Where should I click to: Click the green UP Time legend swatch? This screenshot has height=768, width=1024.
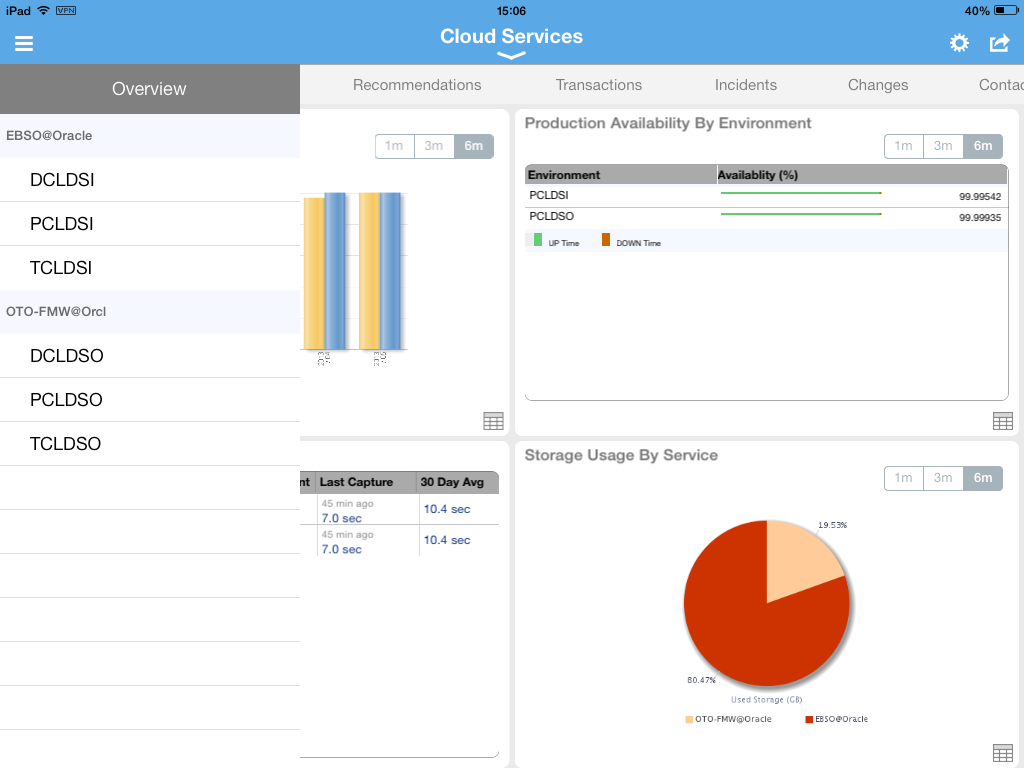pyautogui.click(x=538, y=240)
